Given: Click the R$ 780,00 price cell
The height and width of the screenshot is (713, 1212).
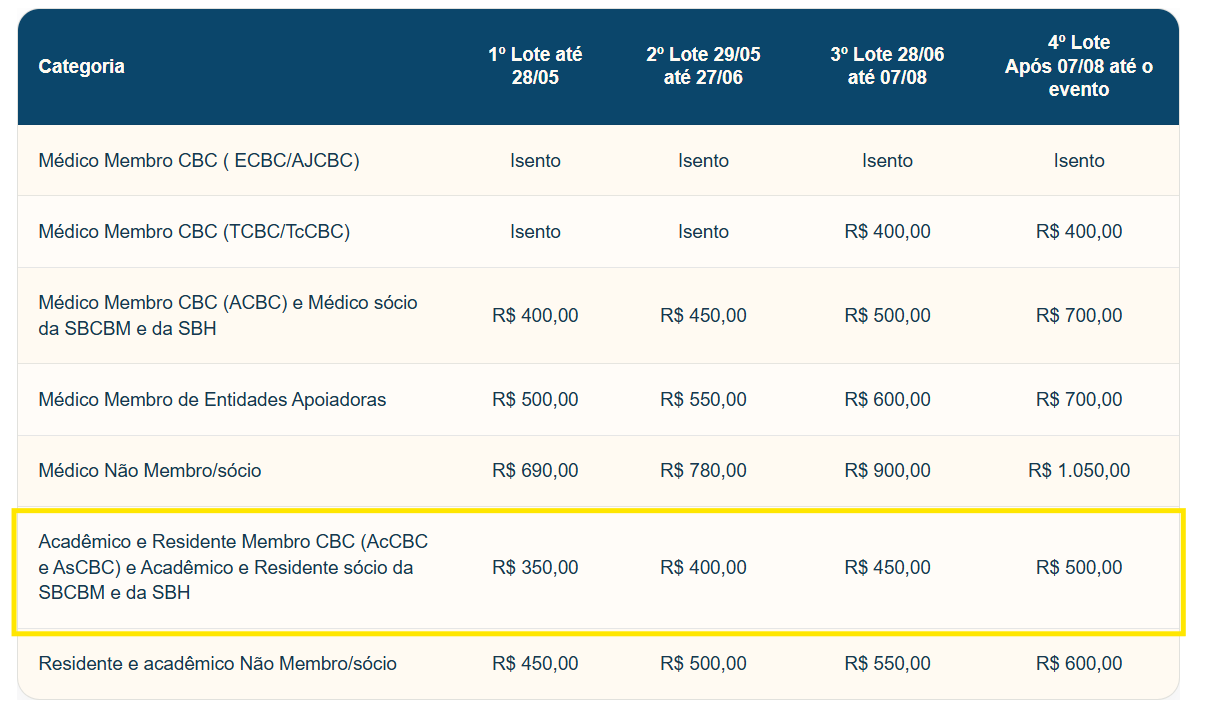Looking at the screenshot, I should tap(703, 470).
